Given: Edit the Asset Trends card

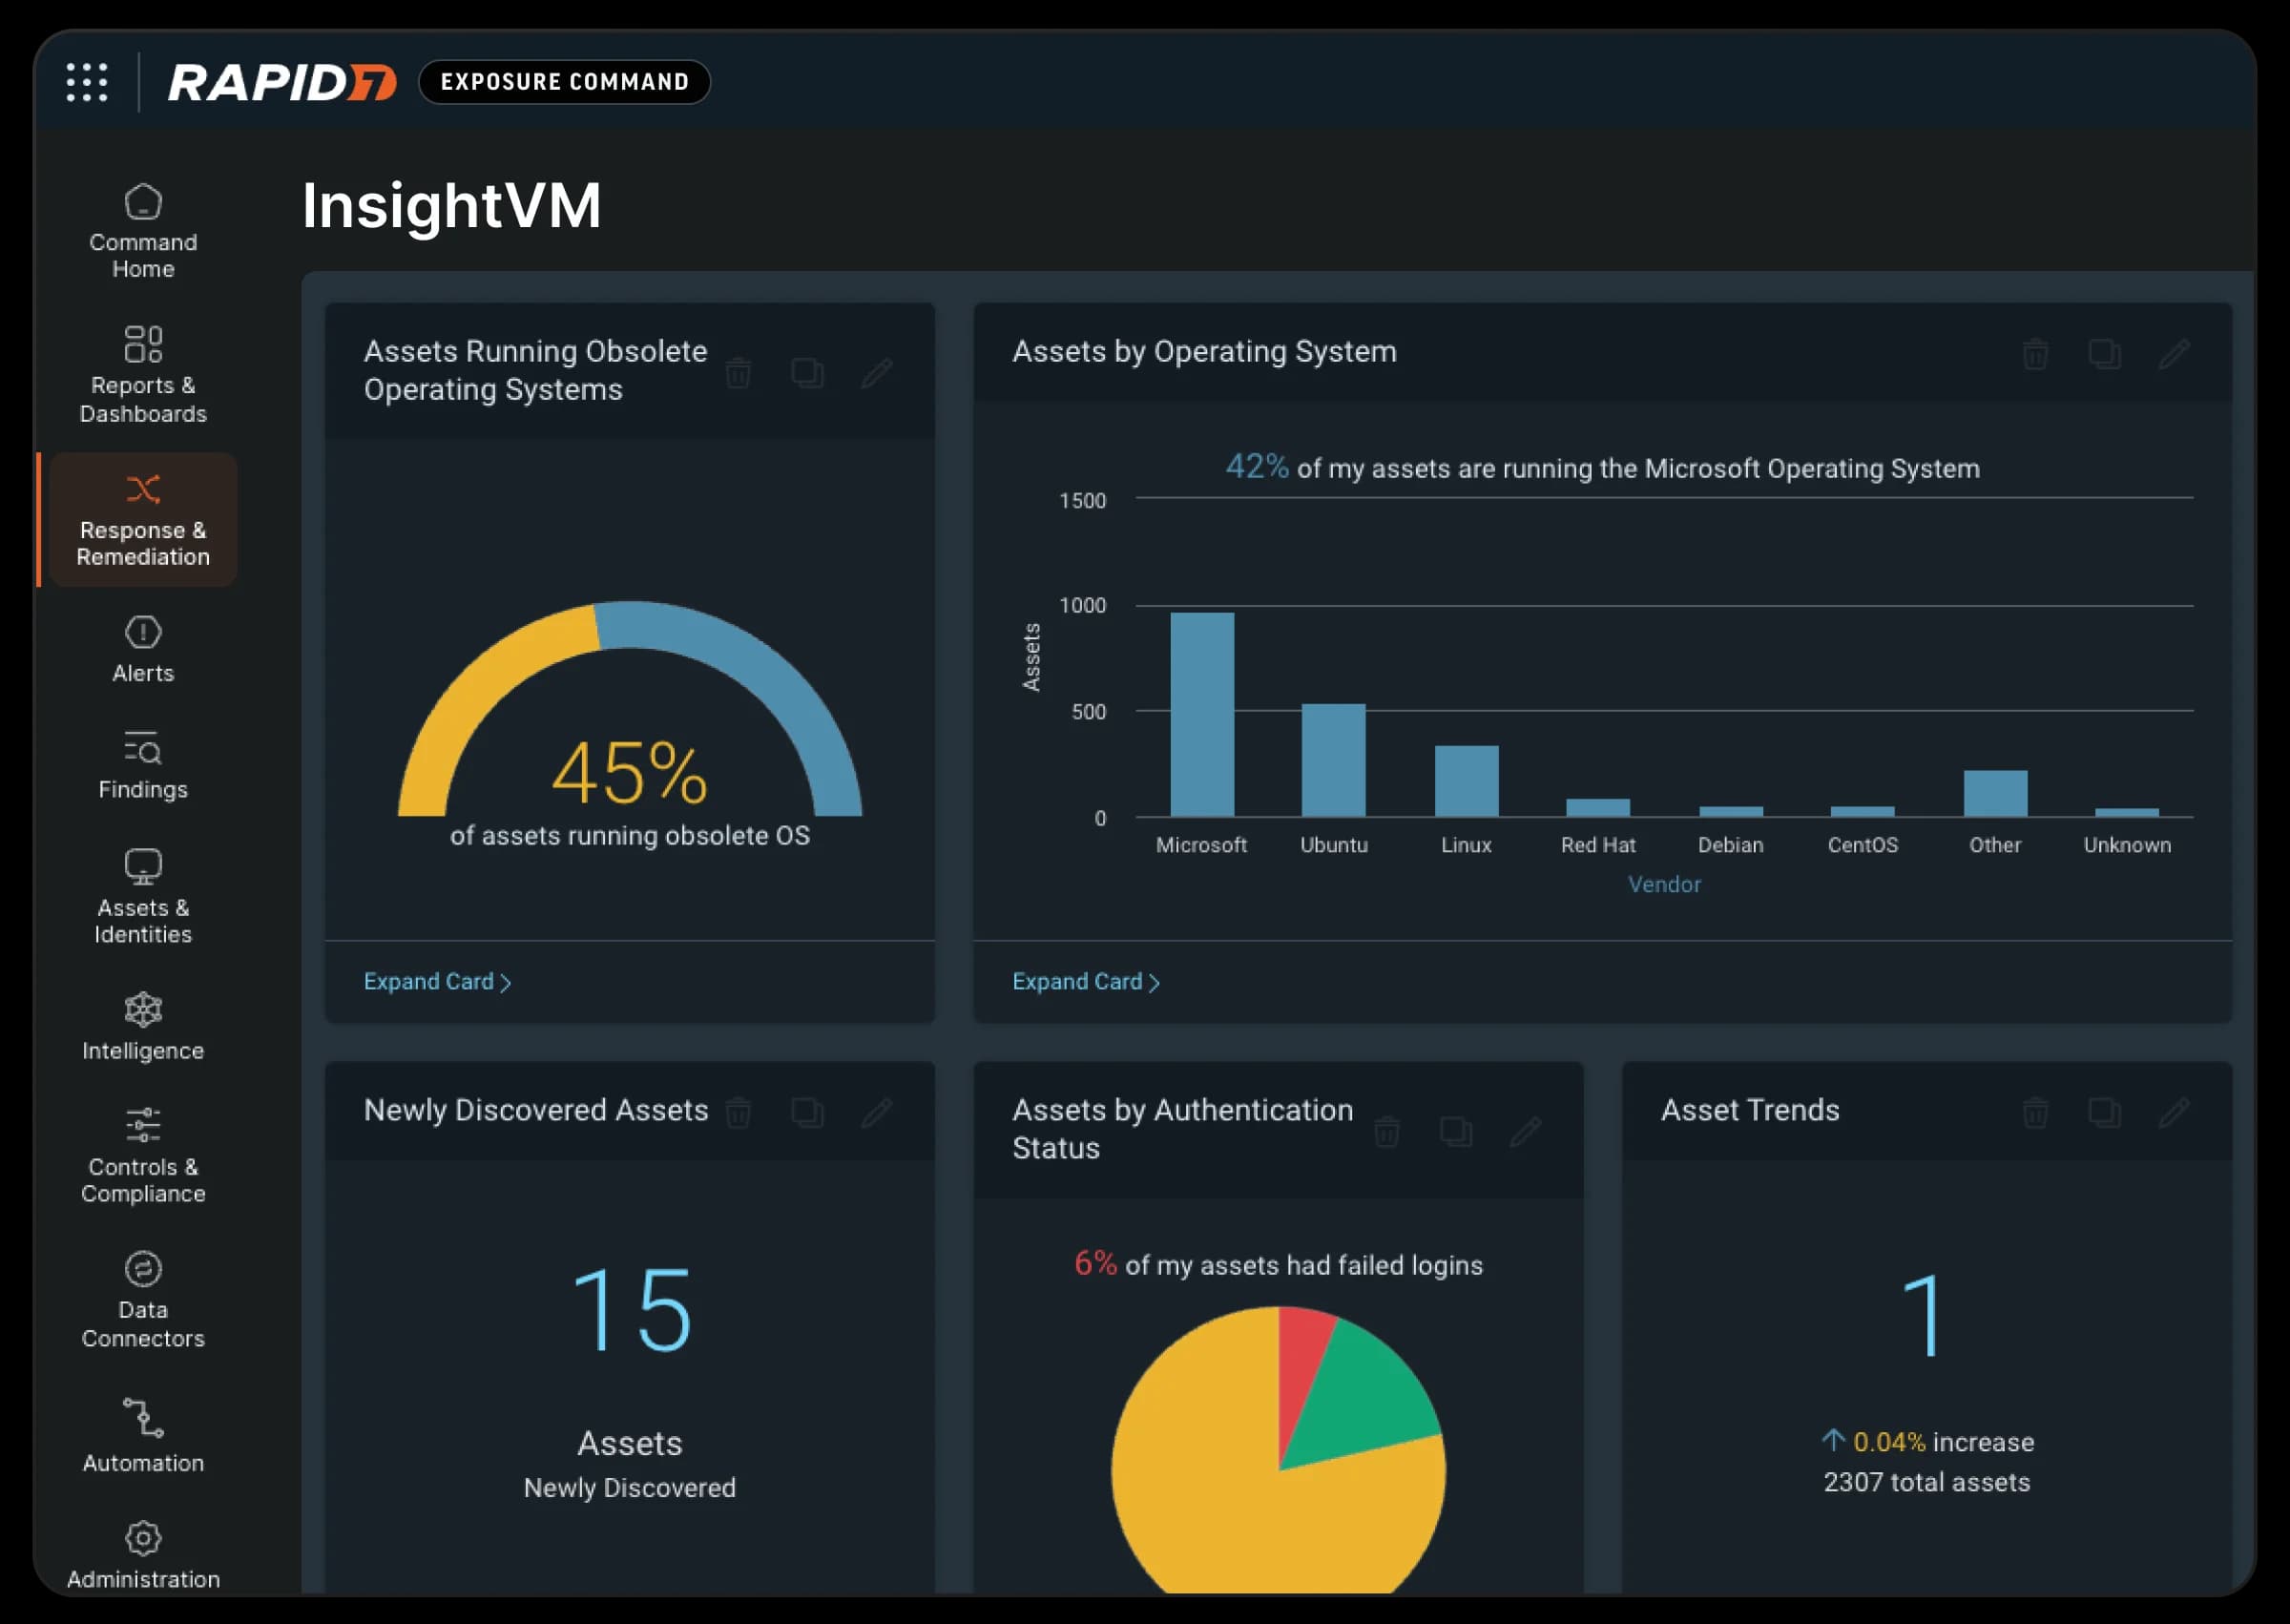Looking at the screenshot, I should tap(2174, 1112).
